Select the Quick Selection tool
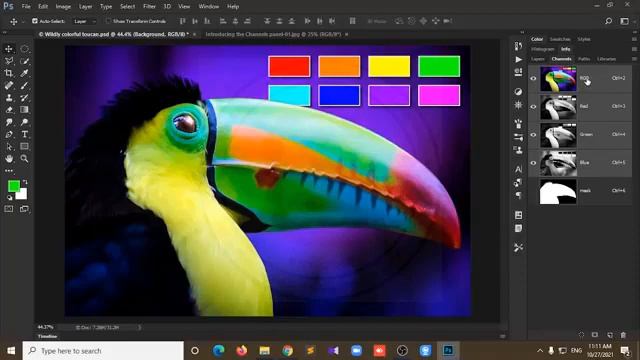This screenshot has width=640, height=360. coord(24,61)
